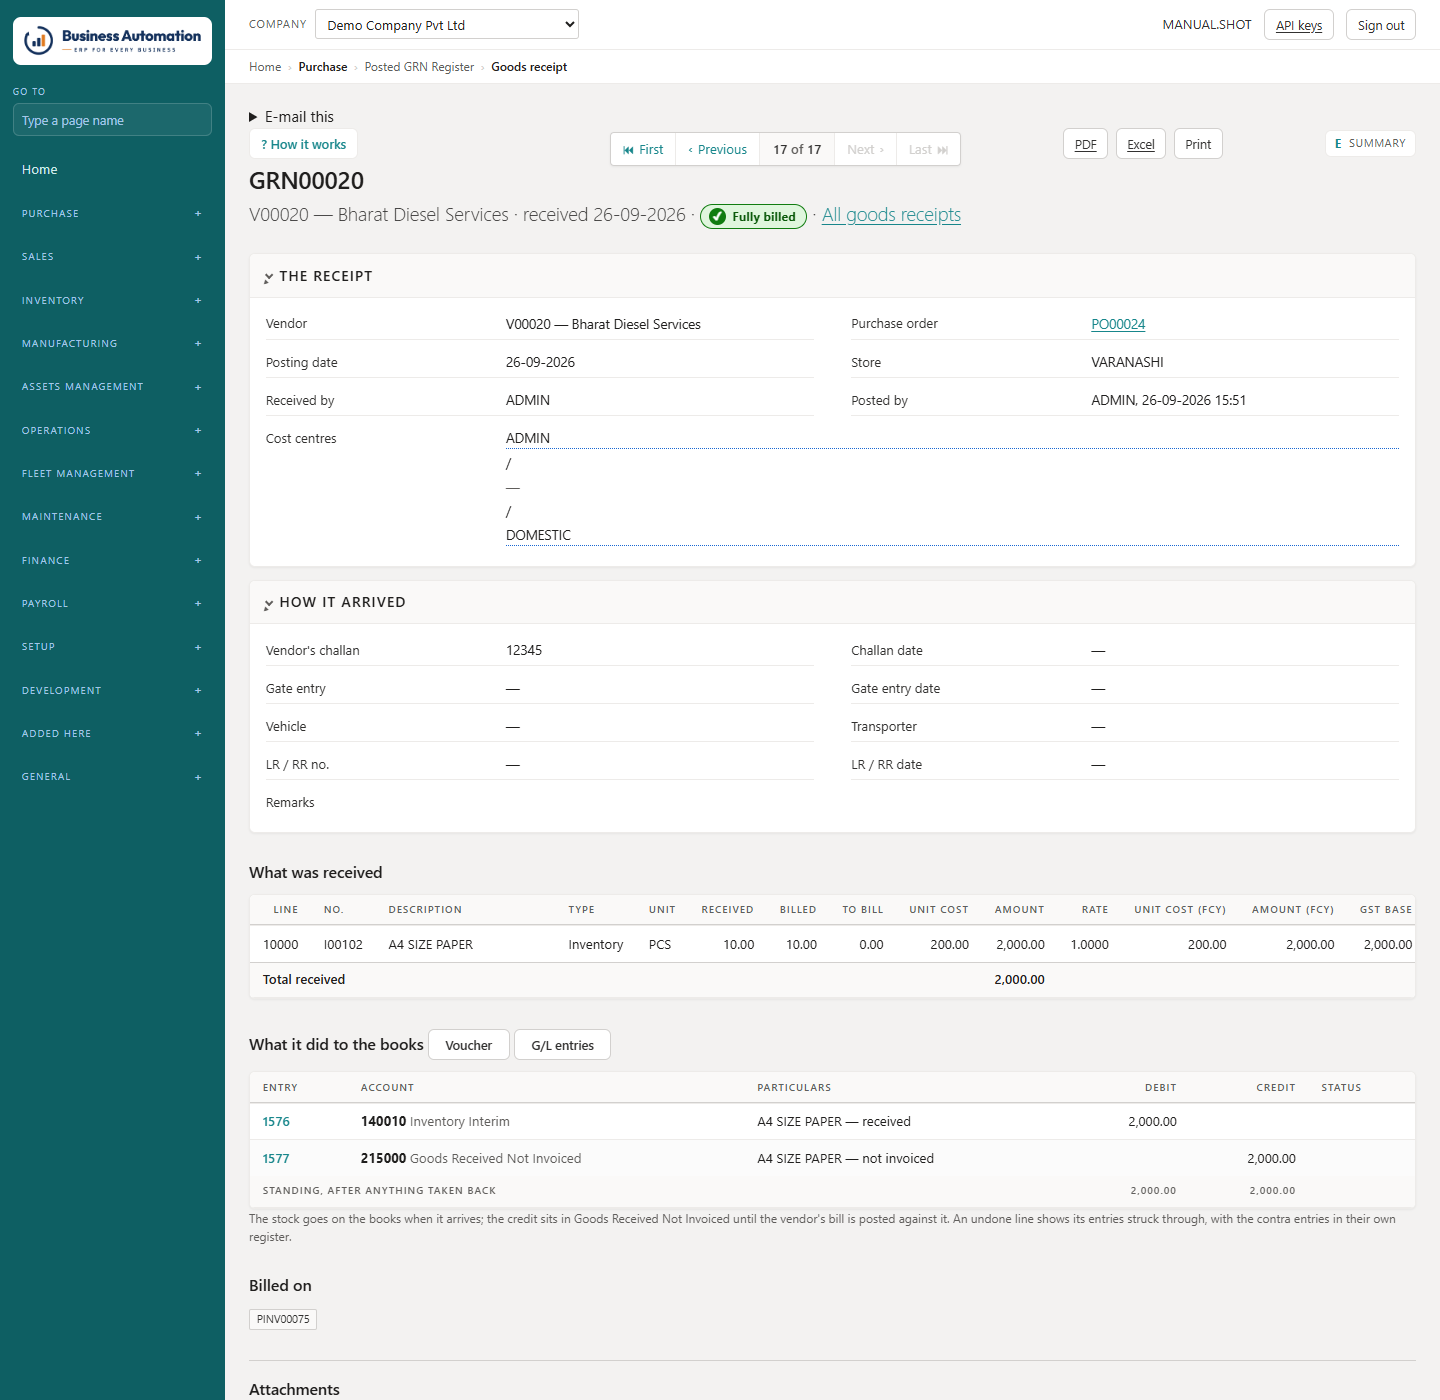Expand the Manufacturing sidebar section
Screen dimensions: 1440x1400
pos(112,344)
